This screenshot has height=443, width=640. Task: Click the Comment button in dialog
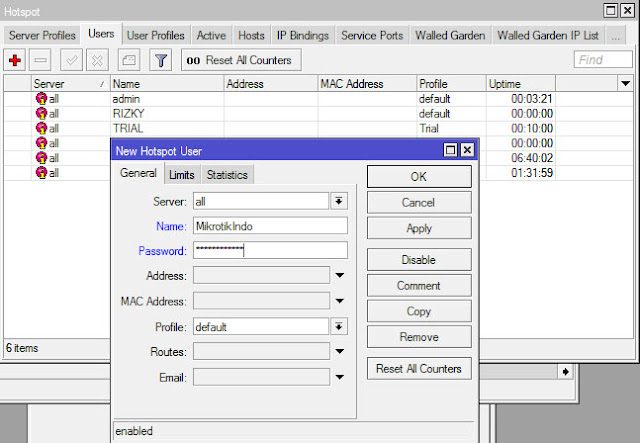(419, 285)
